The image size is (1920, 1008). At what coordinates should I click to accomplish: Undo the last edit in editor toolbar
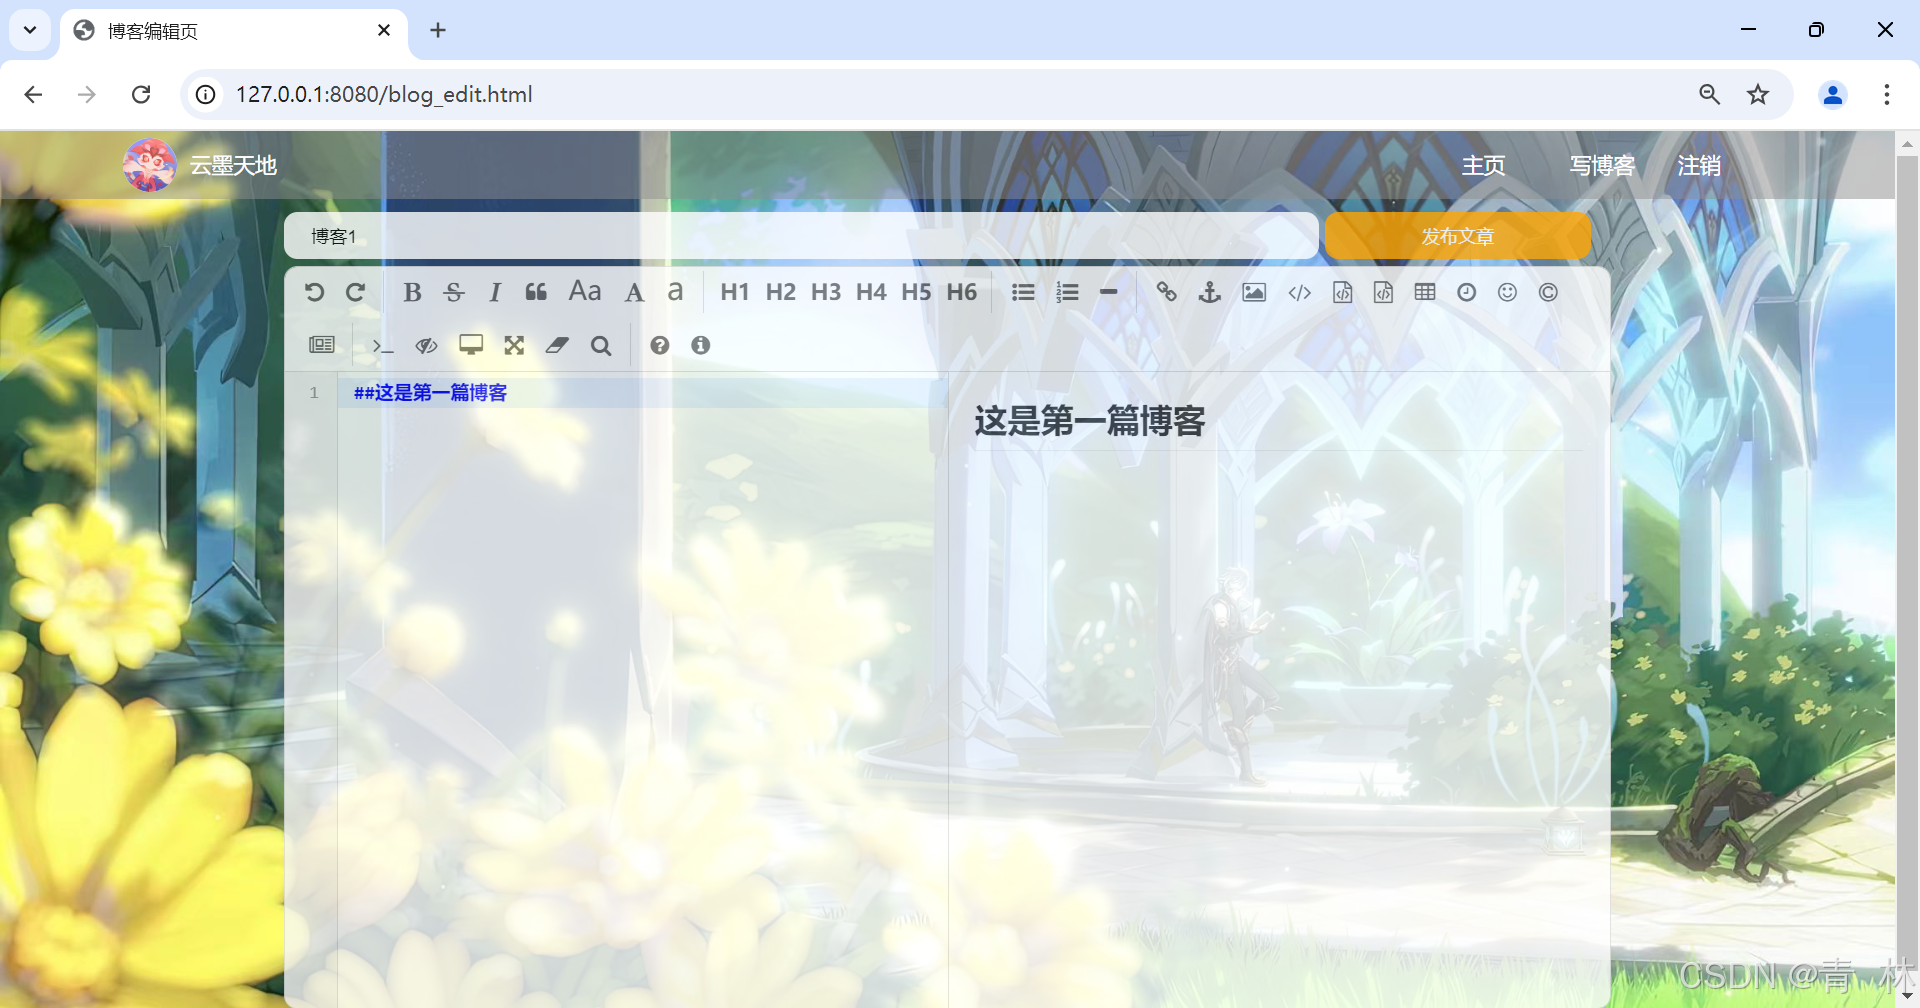(x=314, y=292)
